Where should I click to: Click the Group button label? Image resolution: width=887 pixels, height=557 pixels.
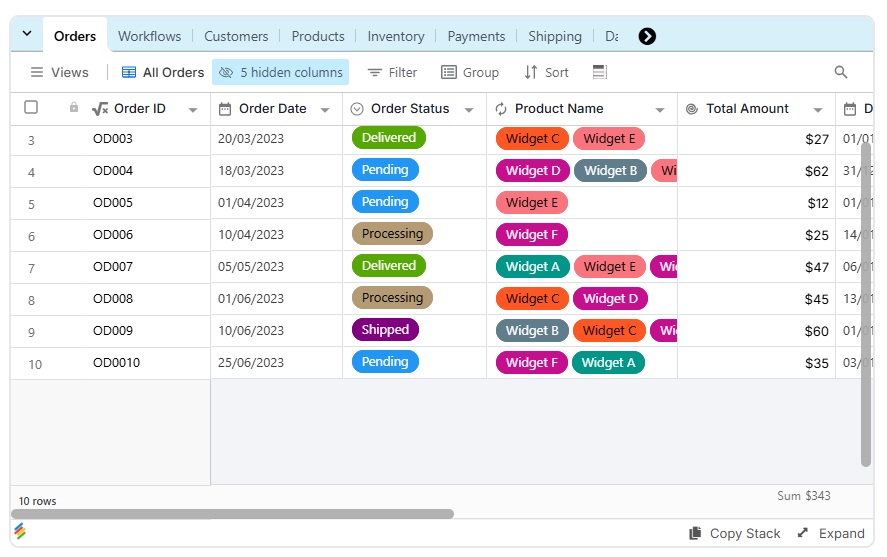pos(481,72)
